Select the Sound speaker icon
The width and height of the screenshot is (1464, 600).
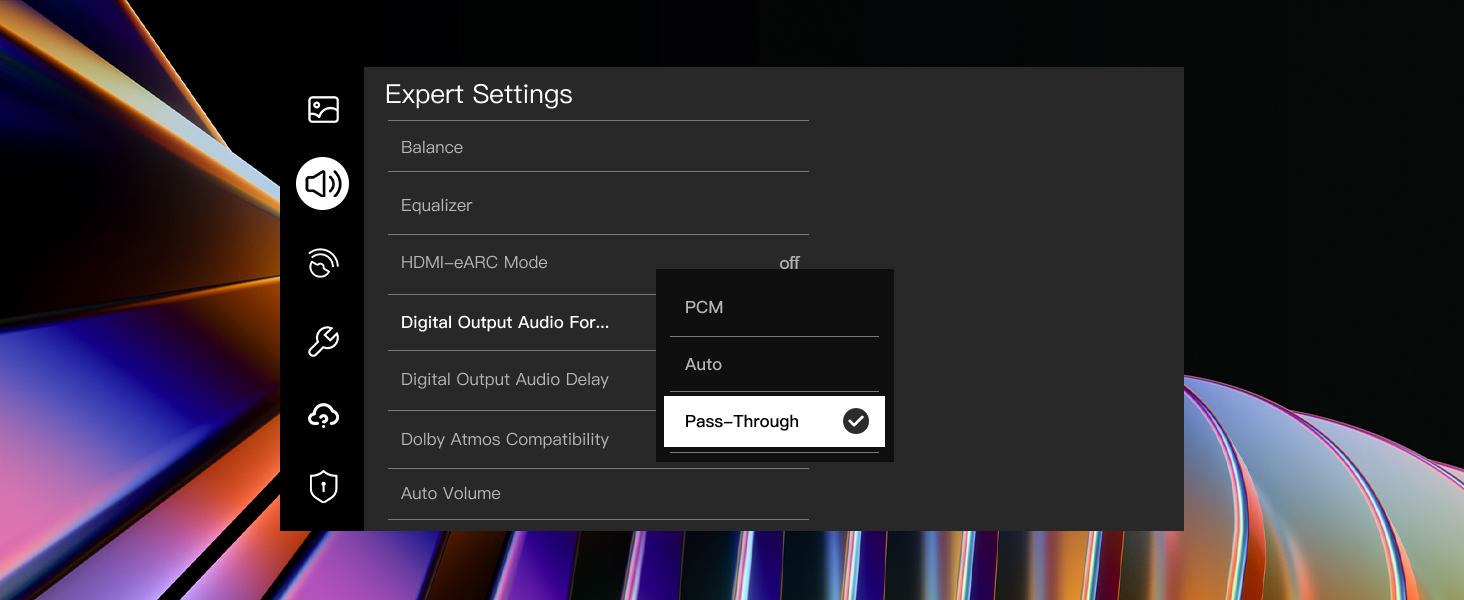323,184
